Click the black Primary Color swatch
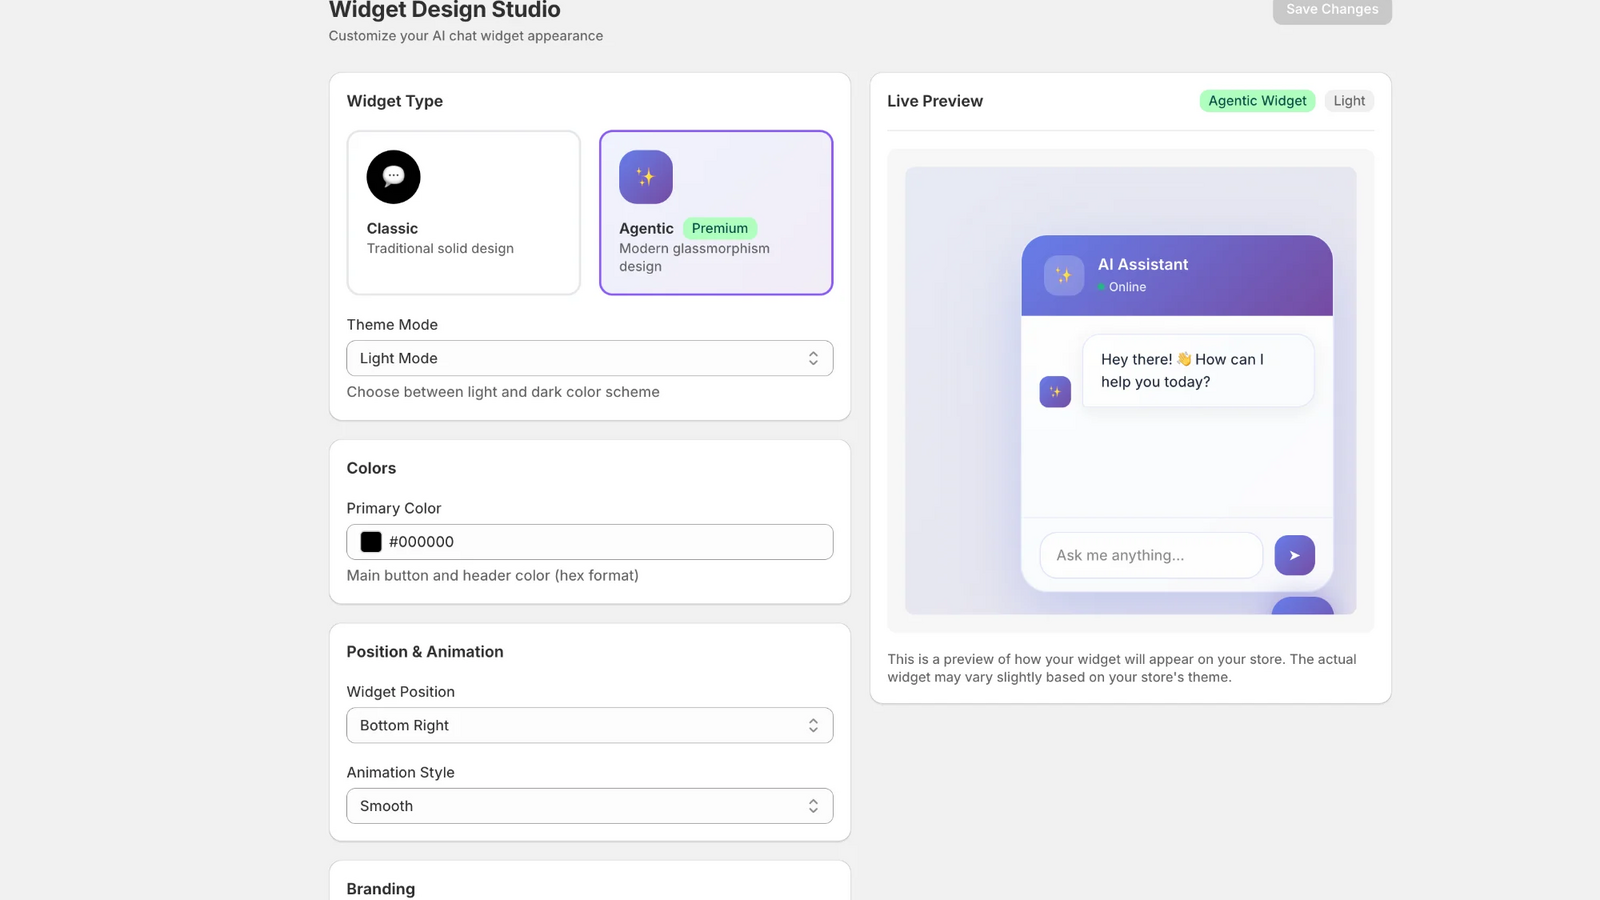 click(x=370, y=541)
